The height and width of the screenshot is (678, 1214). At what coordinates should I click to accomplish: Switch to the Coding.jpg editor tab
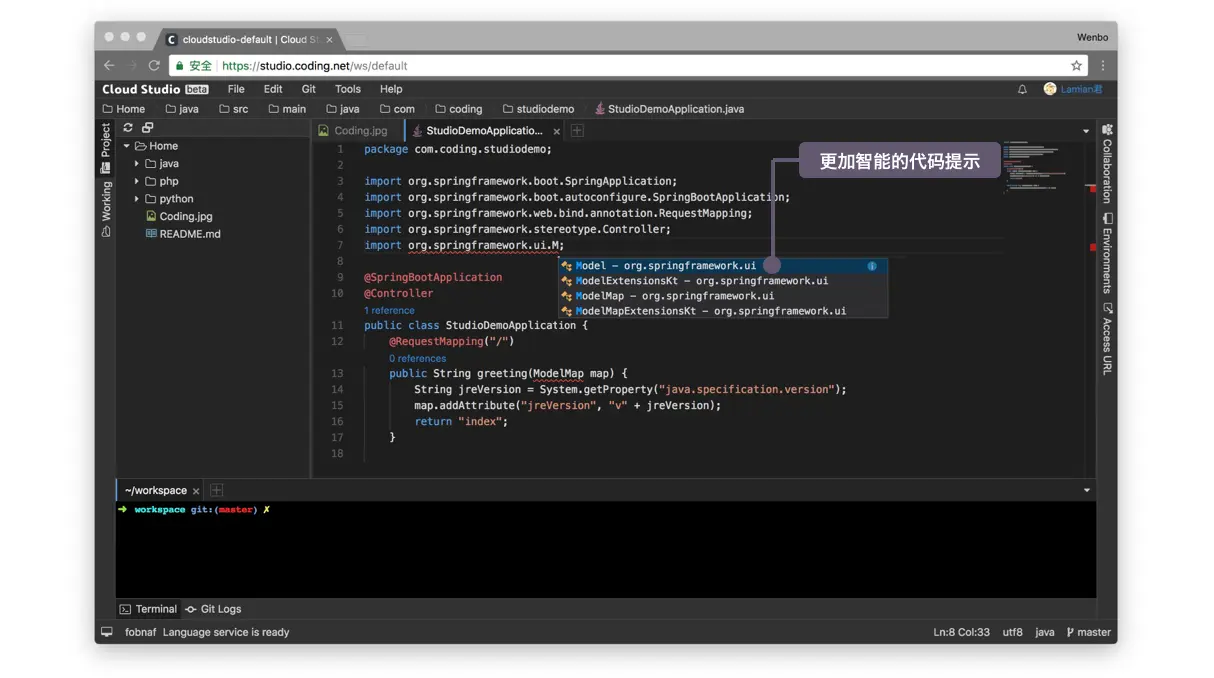pos(353,131)
